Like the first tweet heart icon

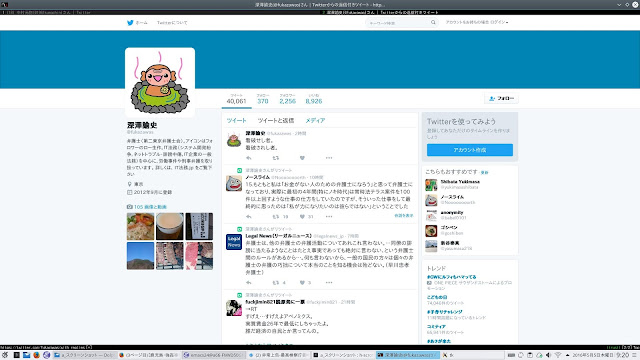click(x=302, y=158)
